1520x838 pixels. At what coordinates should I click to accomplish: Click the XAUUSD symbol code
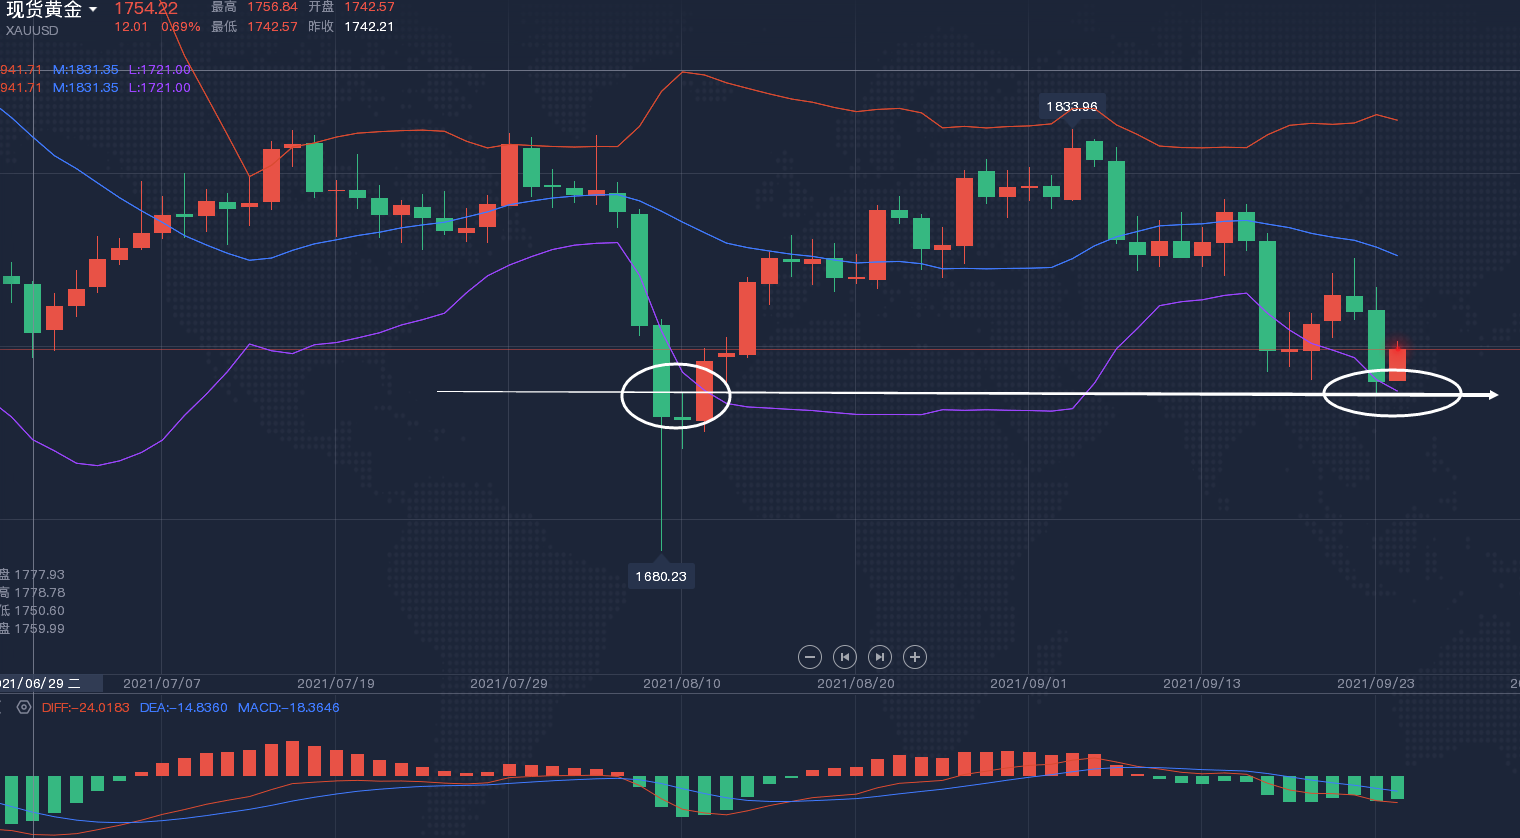click(32, 31)
